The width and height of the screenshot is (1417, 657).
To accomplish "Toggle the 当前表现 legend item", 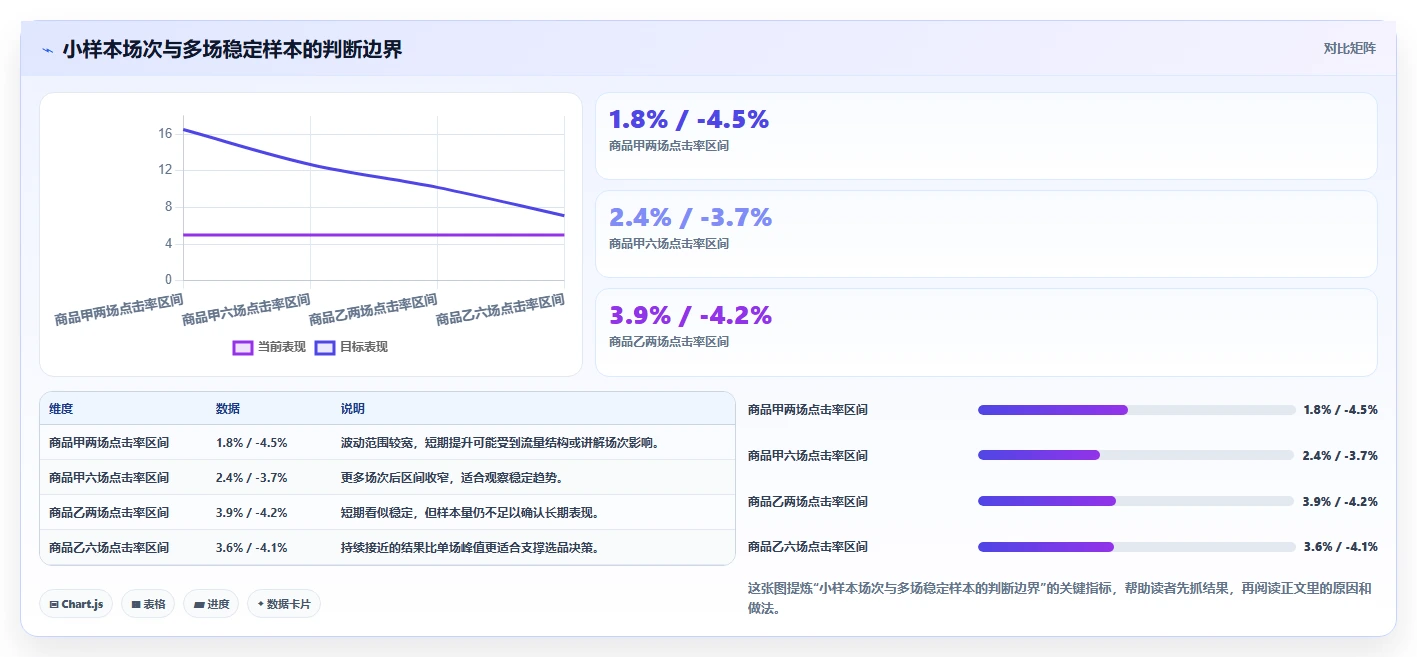I will pos(269,347).
